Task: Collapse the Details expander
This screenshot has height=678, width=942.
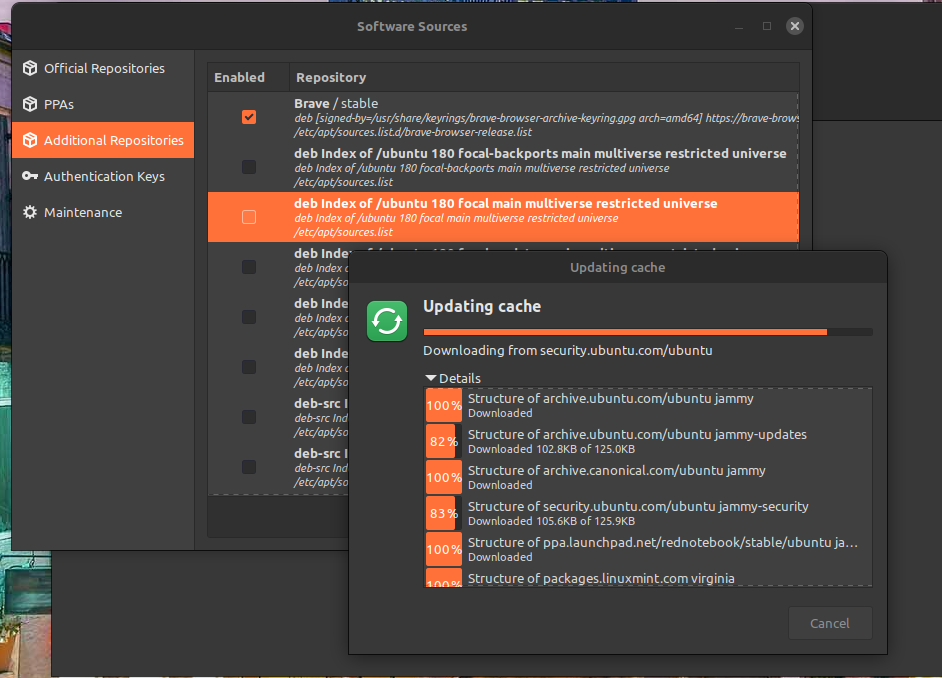Action: point(453,378)
